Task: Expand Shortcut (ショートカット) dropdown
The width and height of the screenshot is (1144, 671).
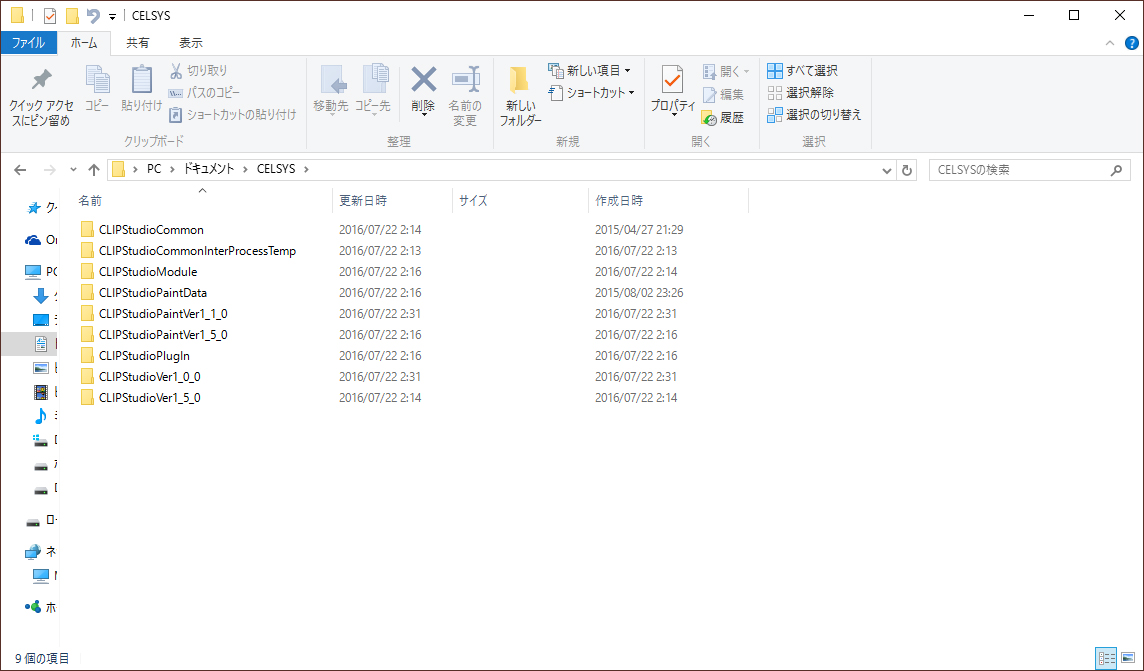Action: point(631,93)
